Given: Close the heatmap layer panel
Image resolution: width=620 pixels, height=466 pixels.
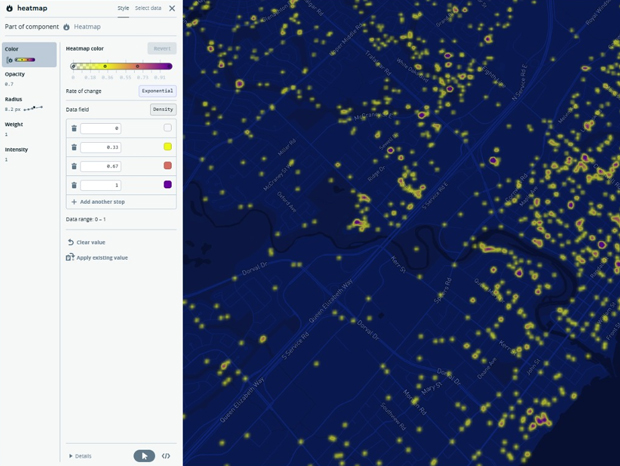Looking at the screenshot, I should pyautogui.click(x=172, y=8).
